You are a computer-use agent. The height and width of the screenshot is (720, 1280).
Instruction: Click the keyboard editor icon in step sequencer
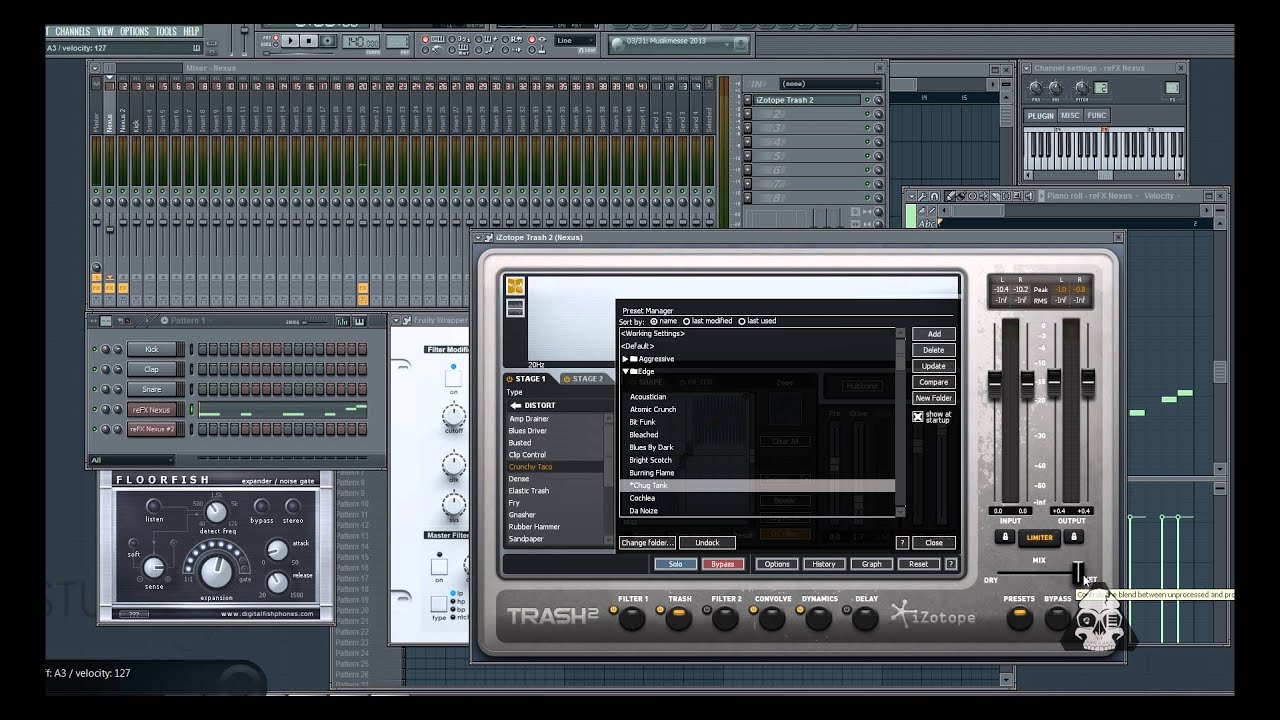(x=359, y=321)
